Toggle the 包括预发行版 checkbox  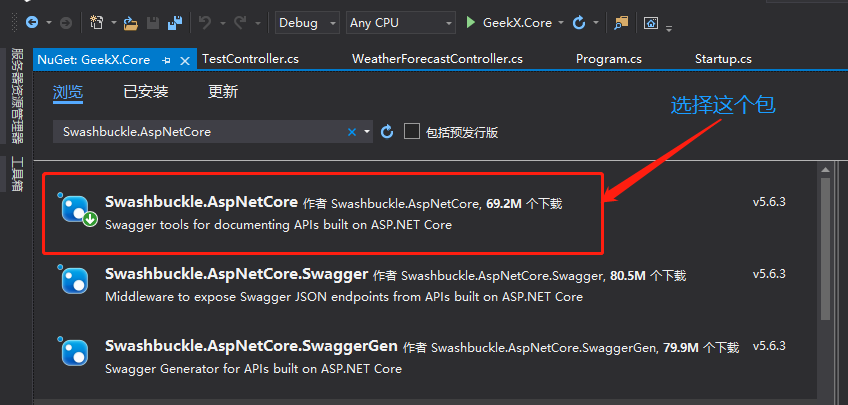(x=412, y=131)
